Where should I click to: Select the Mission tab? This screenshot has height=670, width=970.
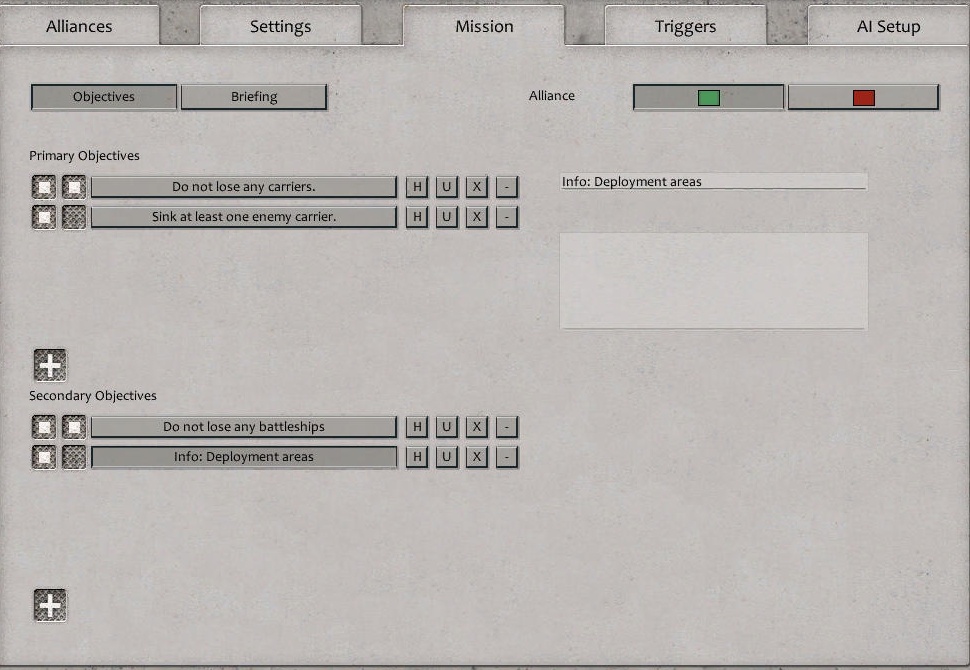pyautogui.click(x=484, y=26)
